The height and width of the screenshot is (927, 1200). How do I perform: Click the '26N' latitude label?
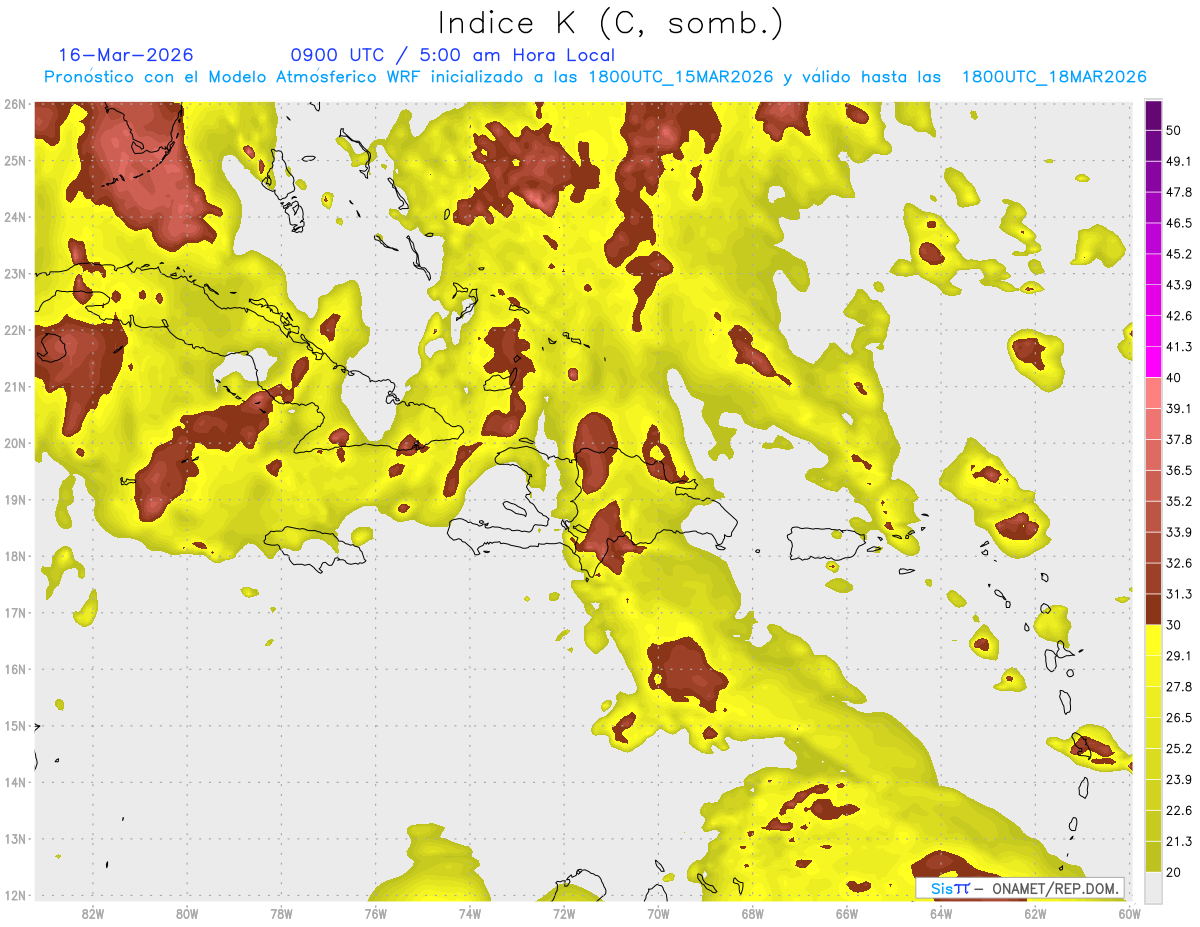(15, 104)
